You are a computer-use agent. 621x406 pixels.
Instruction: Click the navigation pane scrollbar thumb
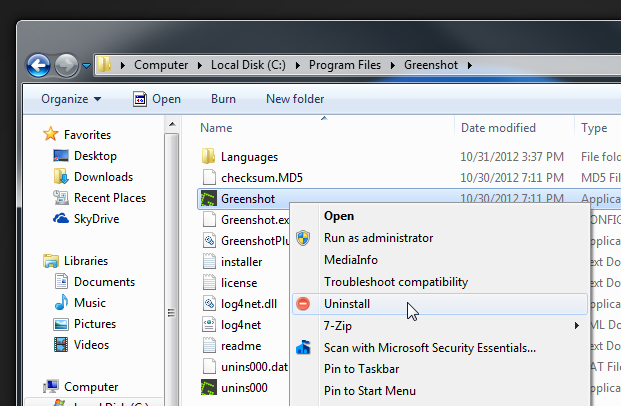(x=171, y=269)
